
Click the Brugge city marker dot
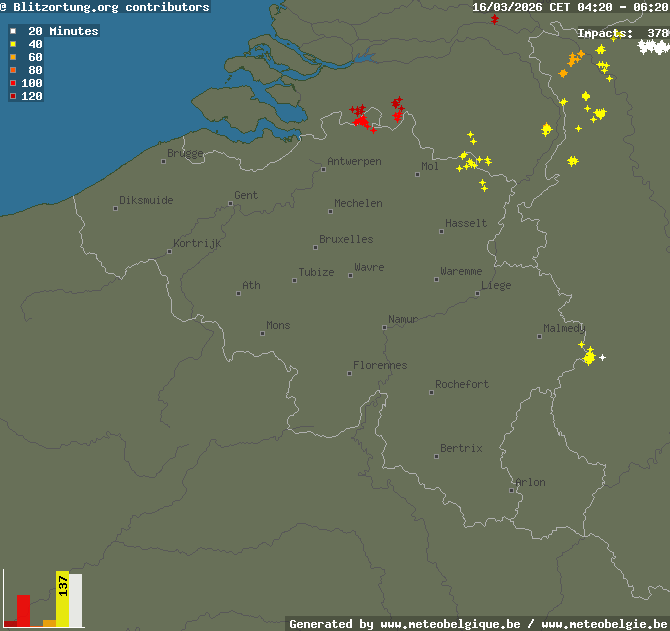point(164,160)
